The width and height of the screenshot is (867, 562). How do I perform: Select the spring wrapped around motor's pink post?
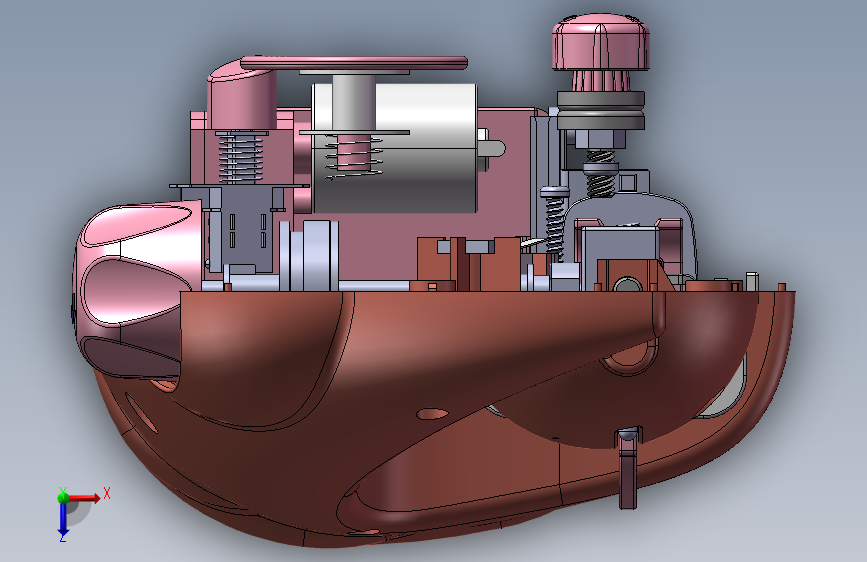coord(354,159)
